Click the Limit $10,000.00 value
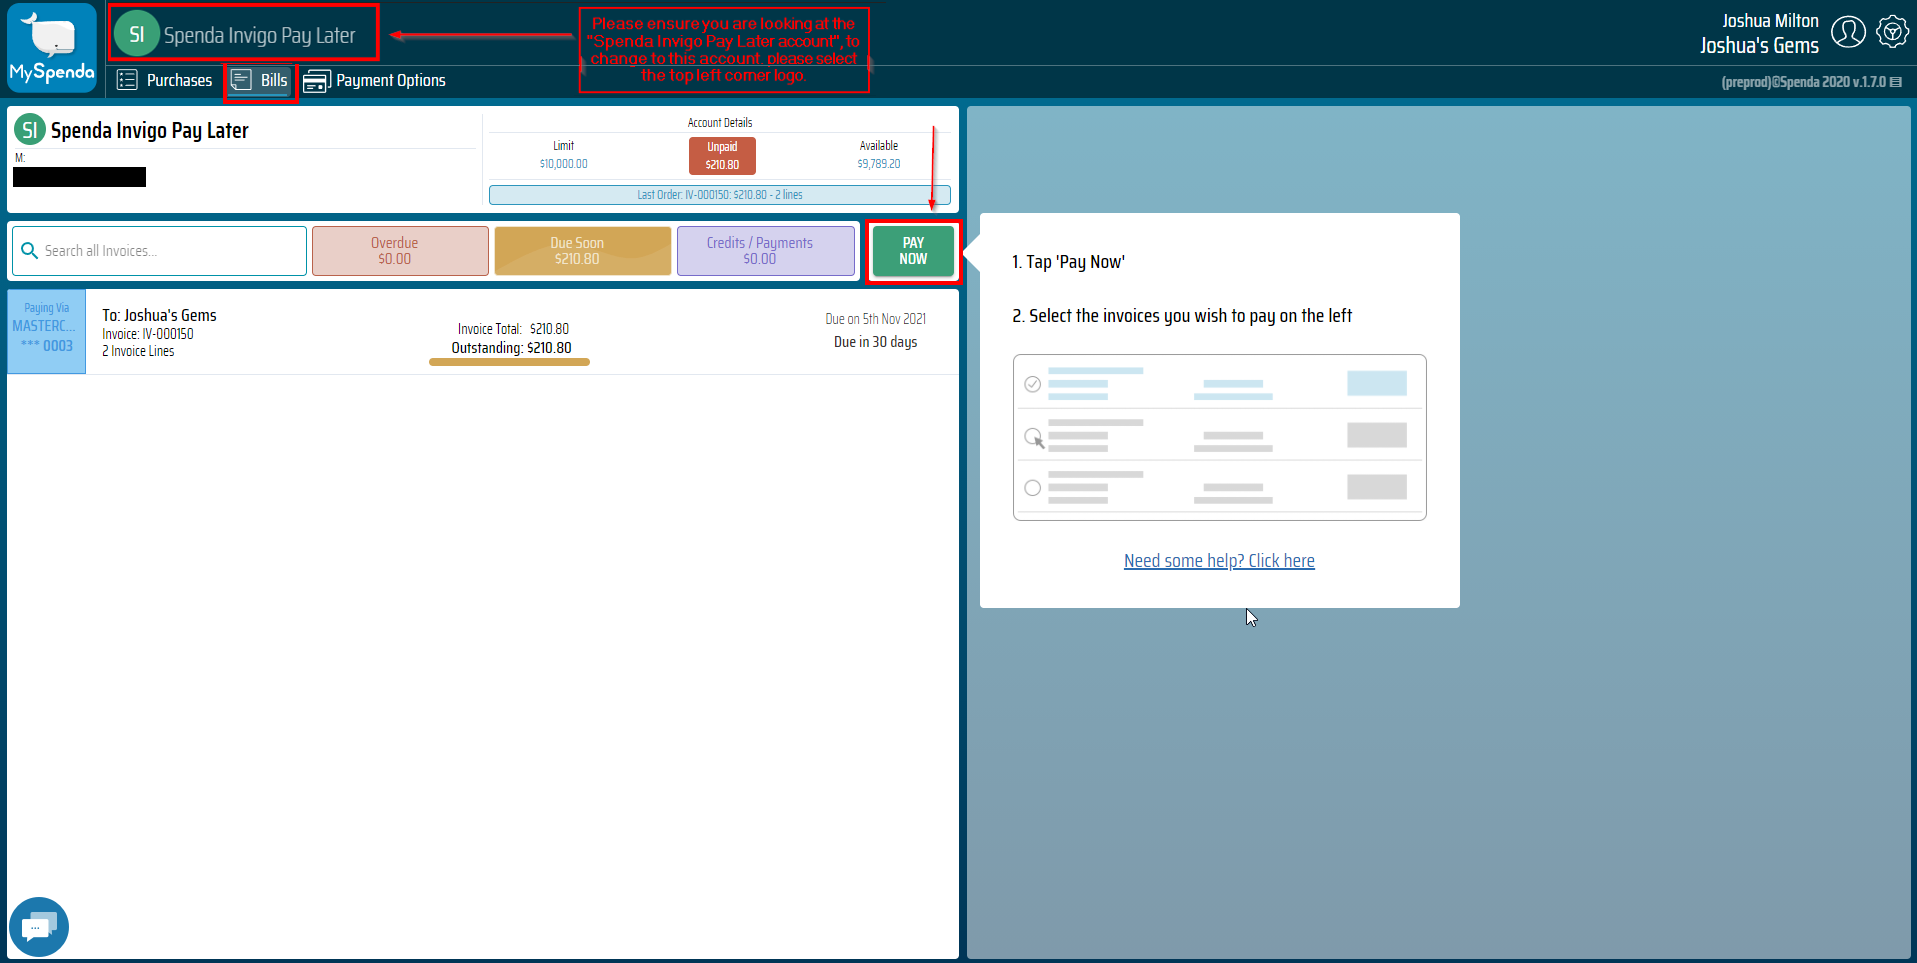 point(564,164)
